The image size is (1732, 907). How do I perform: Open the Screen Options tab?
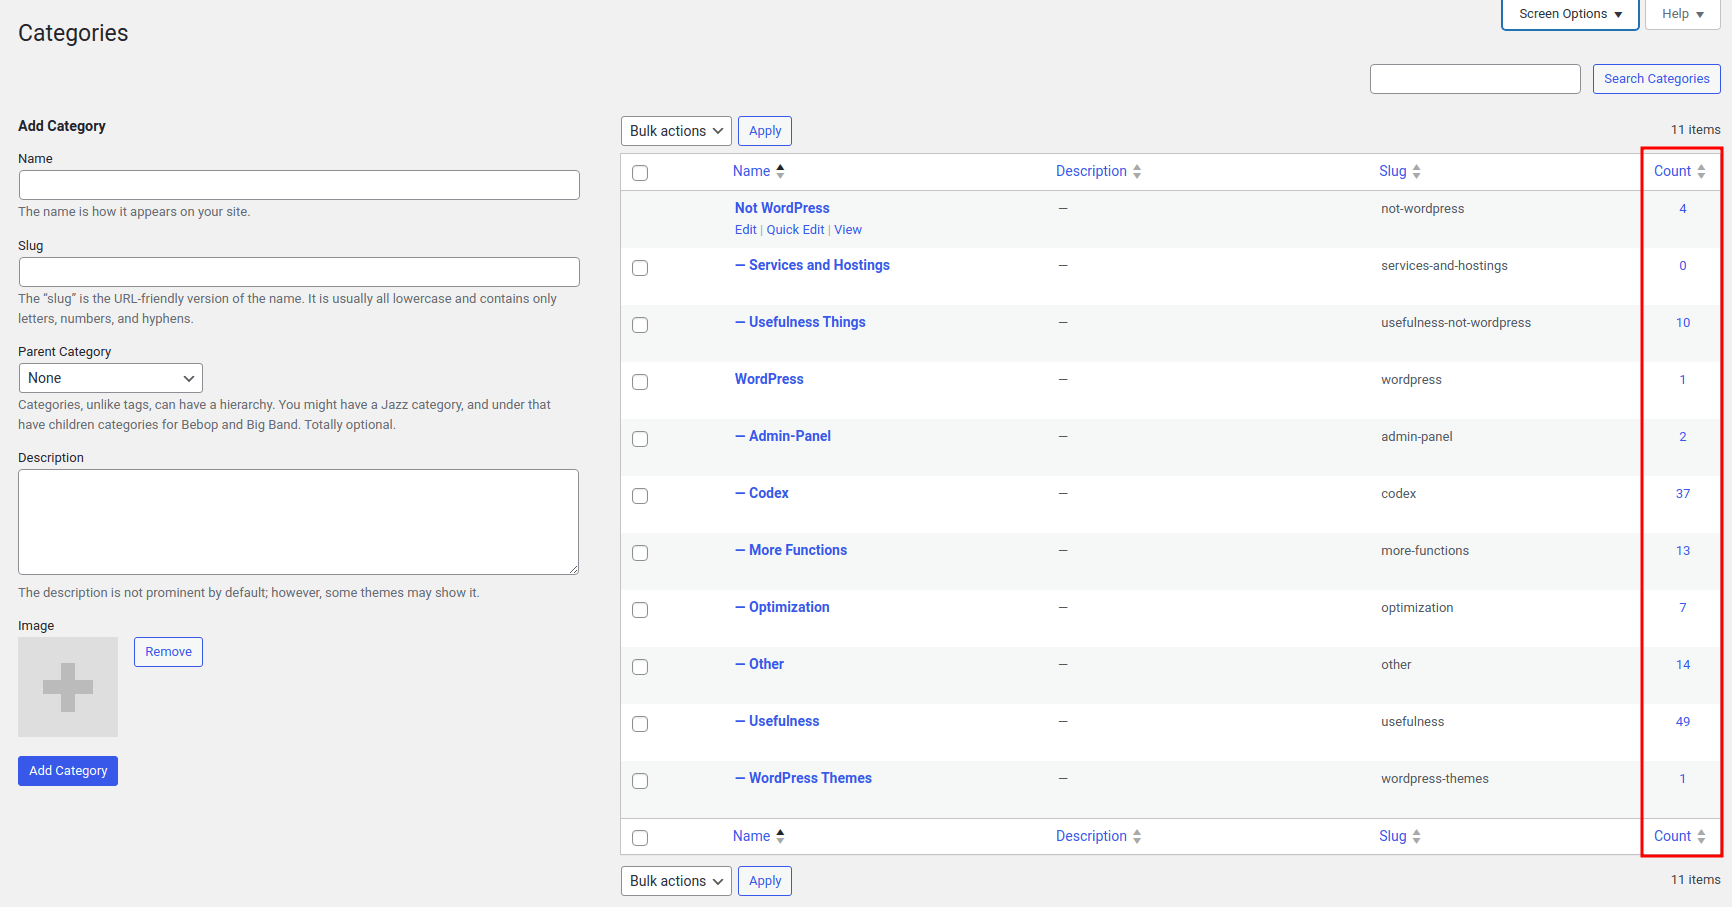[x=1570, y=14]
